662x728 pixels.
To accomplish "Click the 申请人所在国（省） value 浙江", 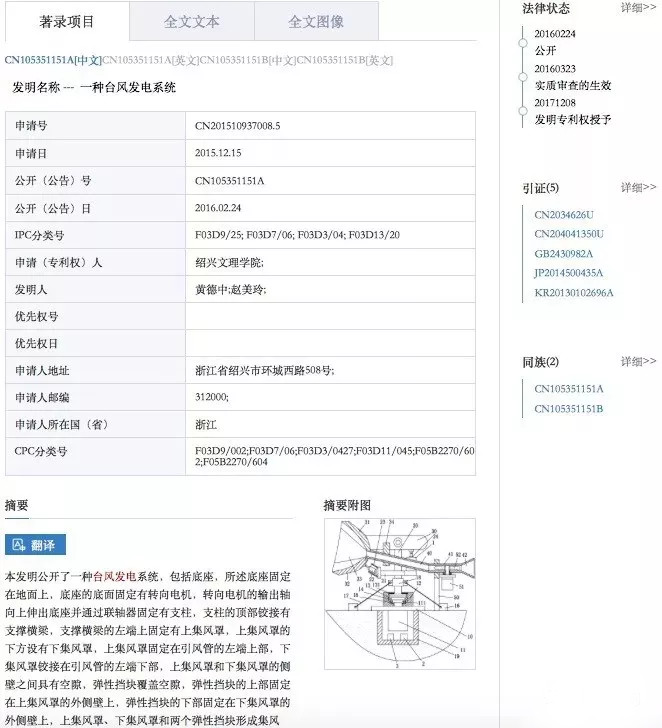I will (206, 424).
